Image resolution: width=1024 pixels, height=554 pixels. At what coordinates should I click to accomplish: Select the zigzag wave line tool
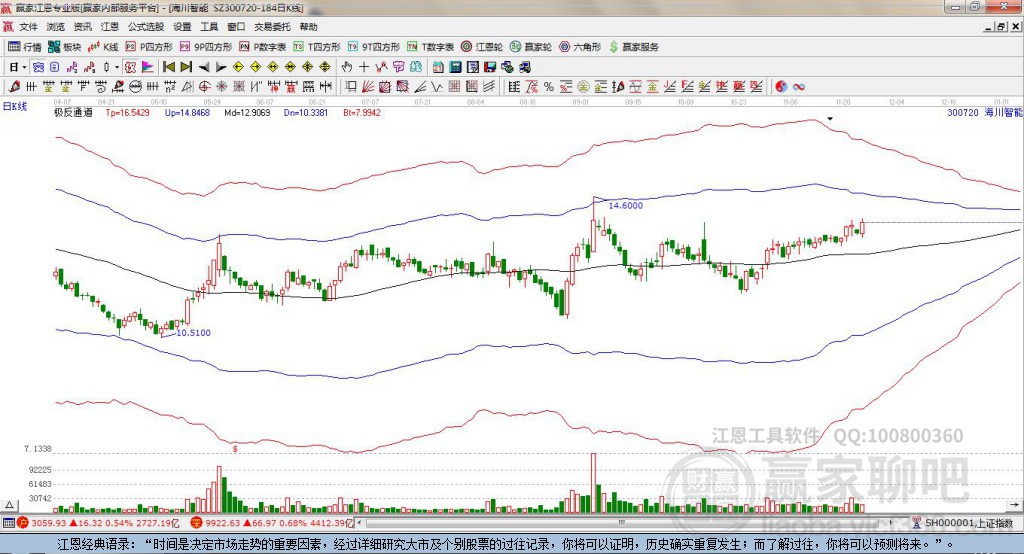coord(437,86)
